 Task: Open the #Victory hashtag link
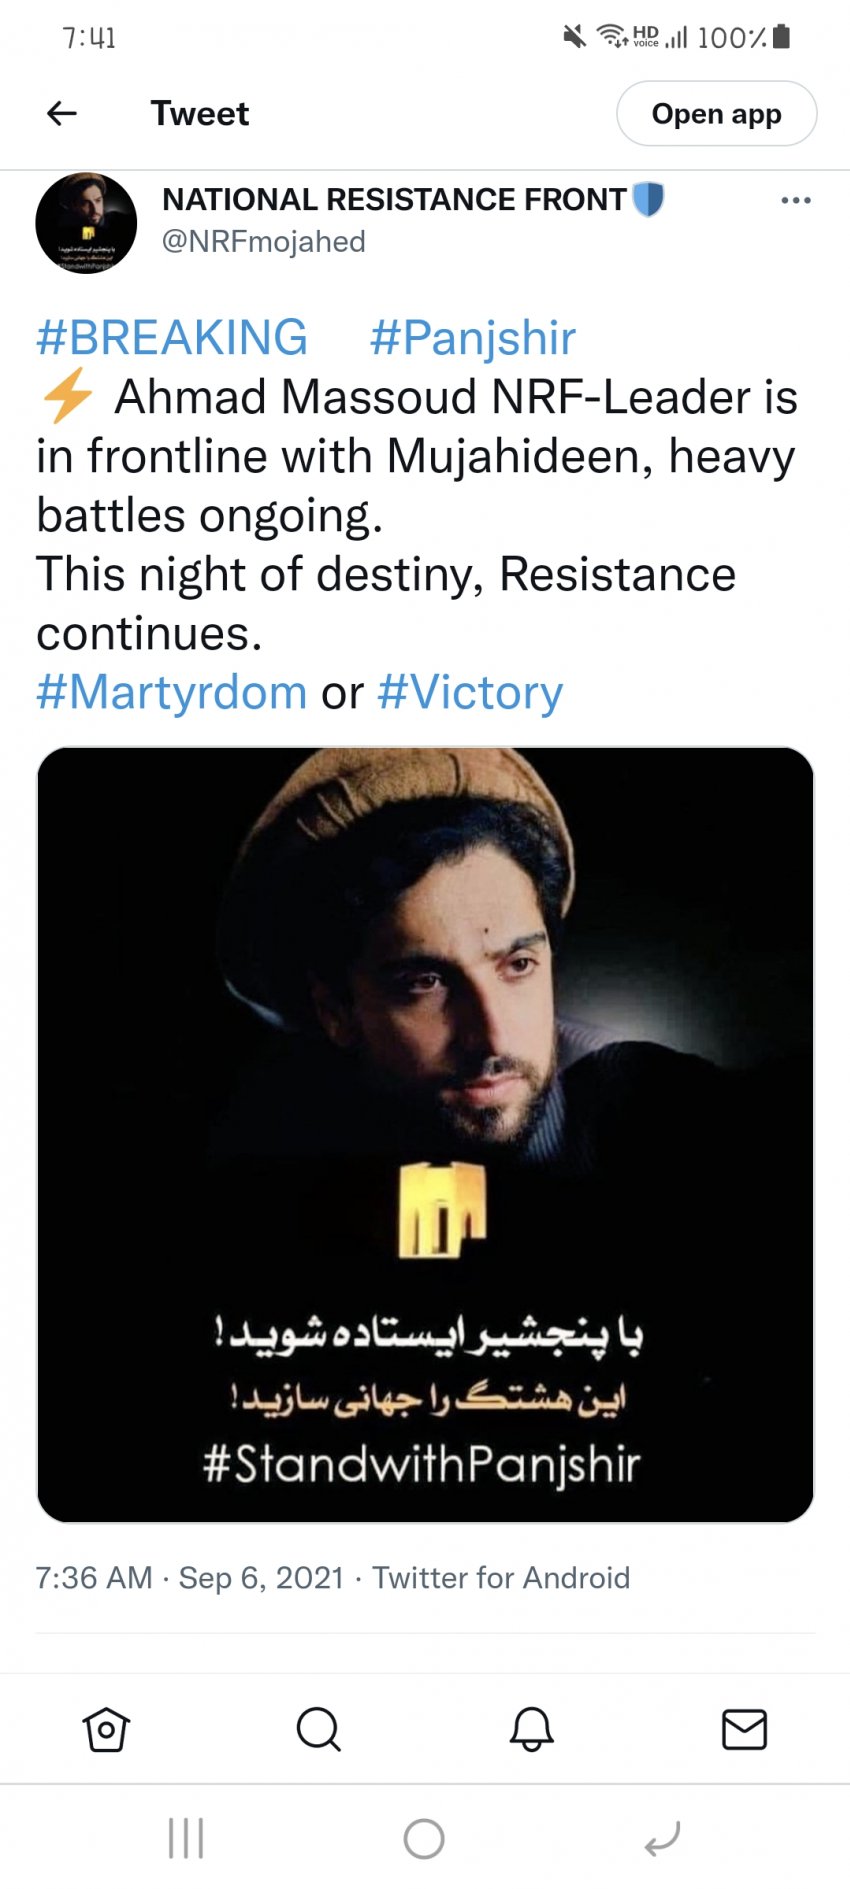[470, 692]
